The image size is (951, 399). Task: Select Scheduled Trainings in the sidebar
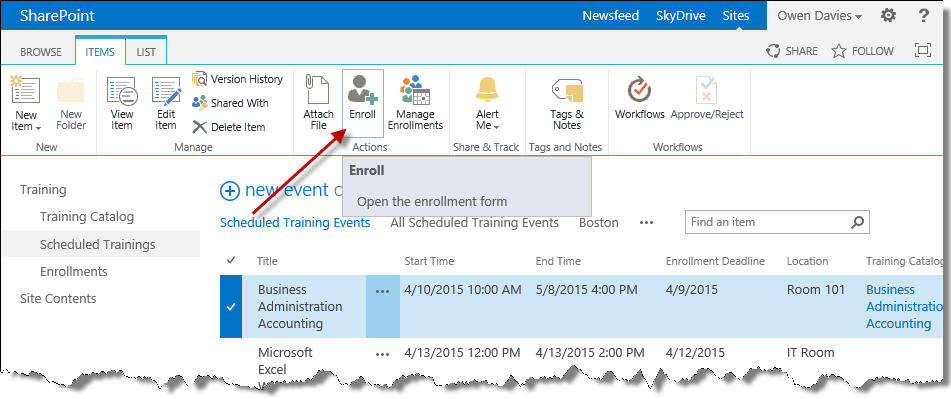[98, 244]
